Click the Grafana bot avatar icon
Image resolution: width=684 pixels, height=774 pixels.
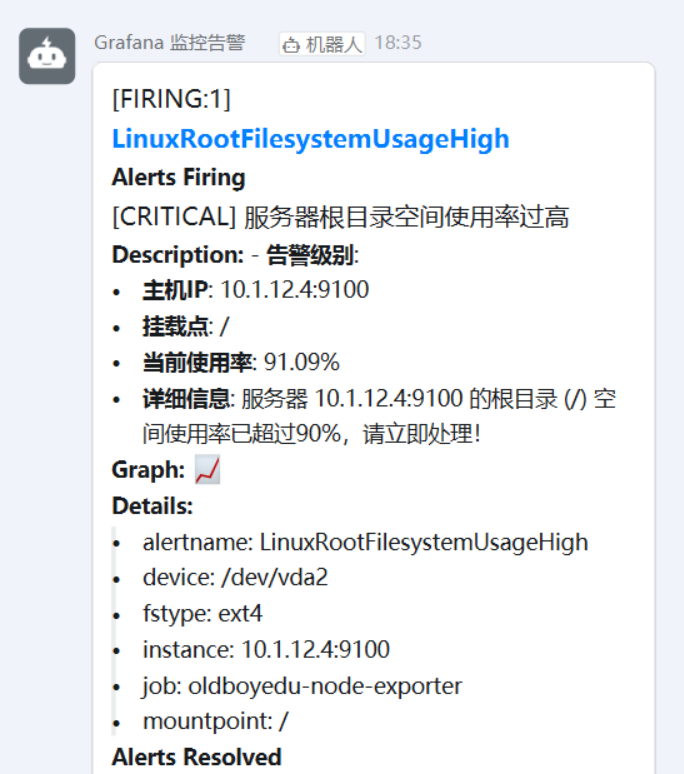click(47, 56)
